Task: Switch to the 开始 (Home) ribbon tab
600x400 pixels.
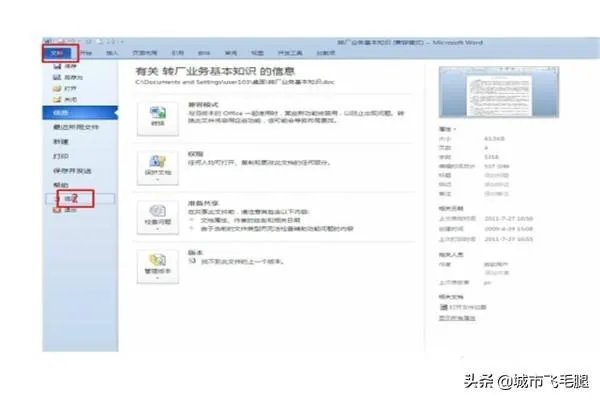Action: click(x=86, y=53)
